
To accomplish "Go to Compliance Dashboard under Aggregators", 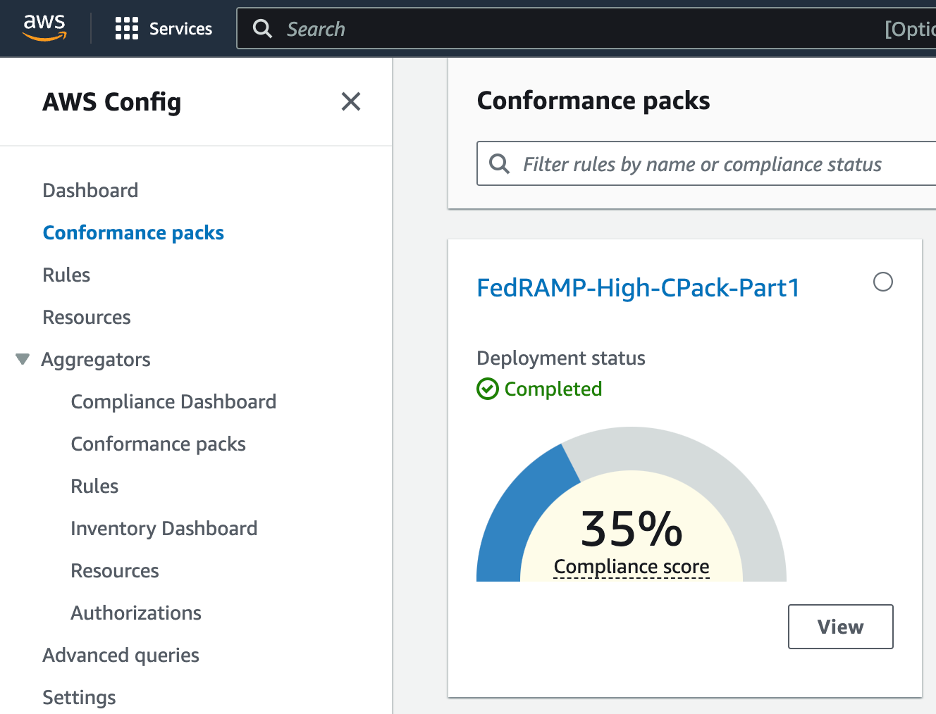I will (x=173, y=401).
